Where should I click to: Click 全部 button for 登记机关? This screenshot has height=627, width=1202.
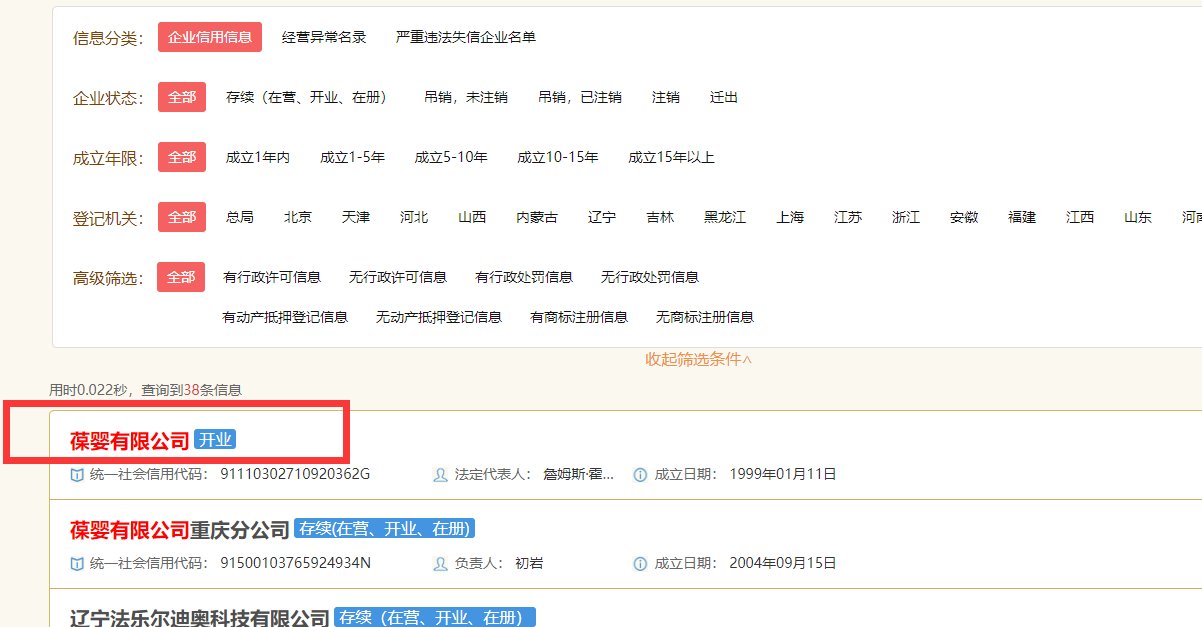click(181, 217)
